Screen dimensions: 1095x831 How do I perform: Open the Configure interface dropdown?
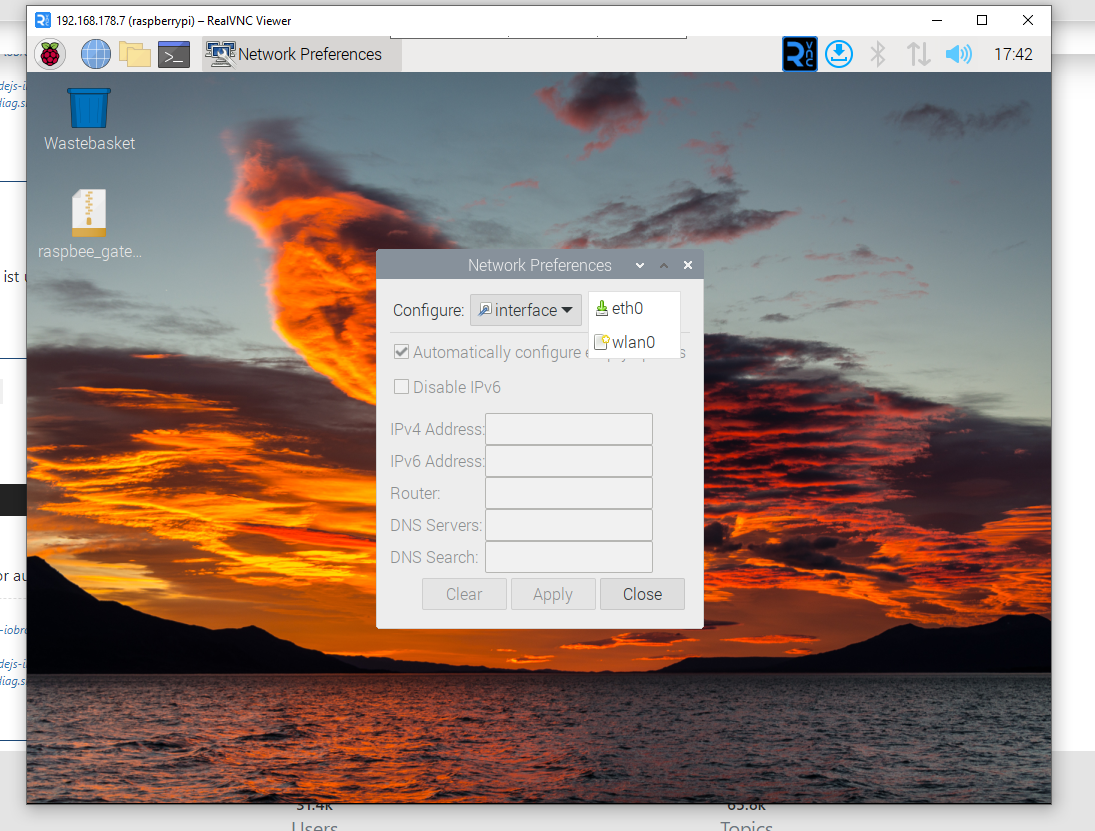(x=526, y=310)
